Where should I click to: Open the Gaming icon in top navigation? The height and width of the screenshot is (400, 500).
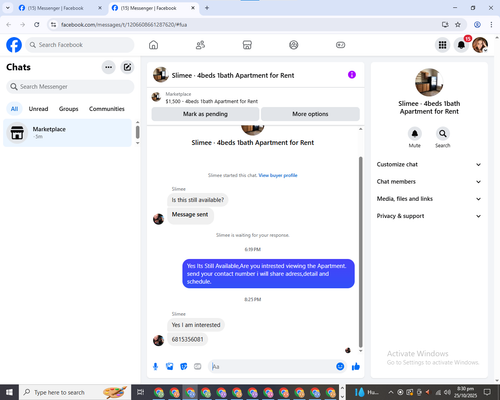coord(340,45)
